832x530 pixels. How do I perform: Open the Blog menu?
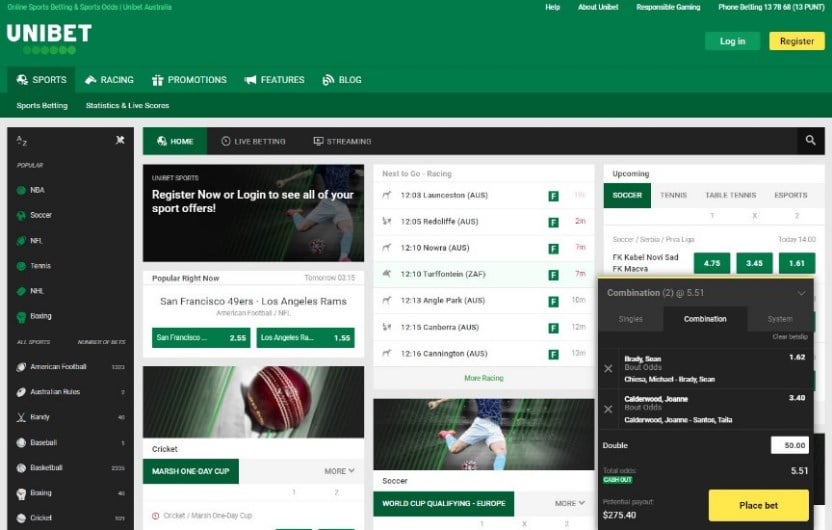[342, 80]
